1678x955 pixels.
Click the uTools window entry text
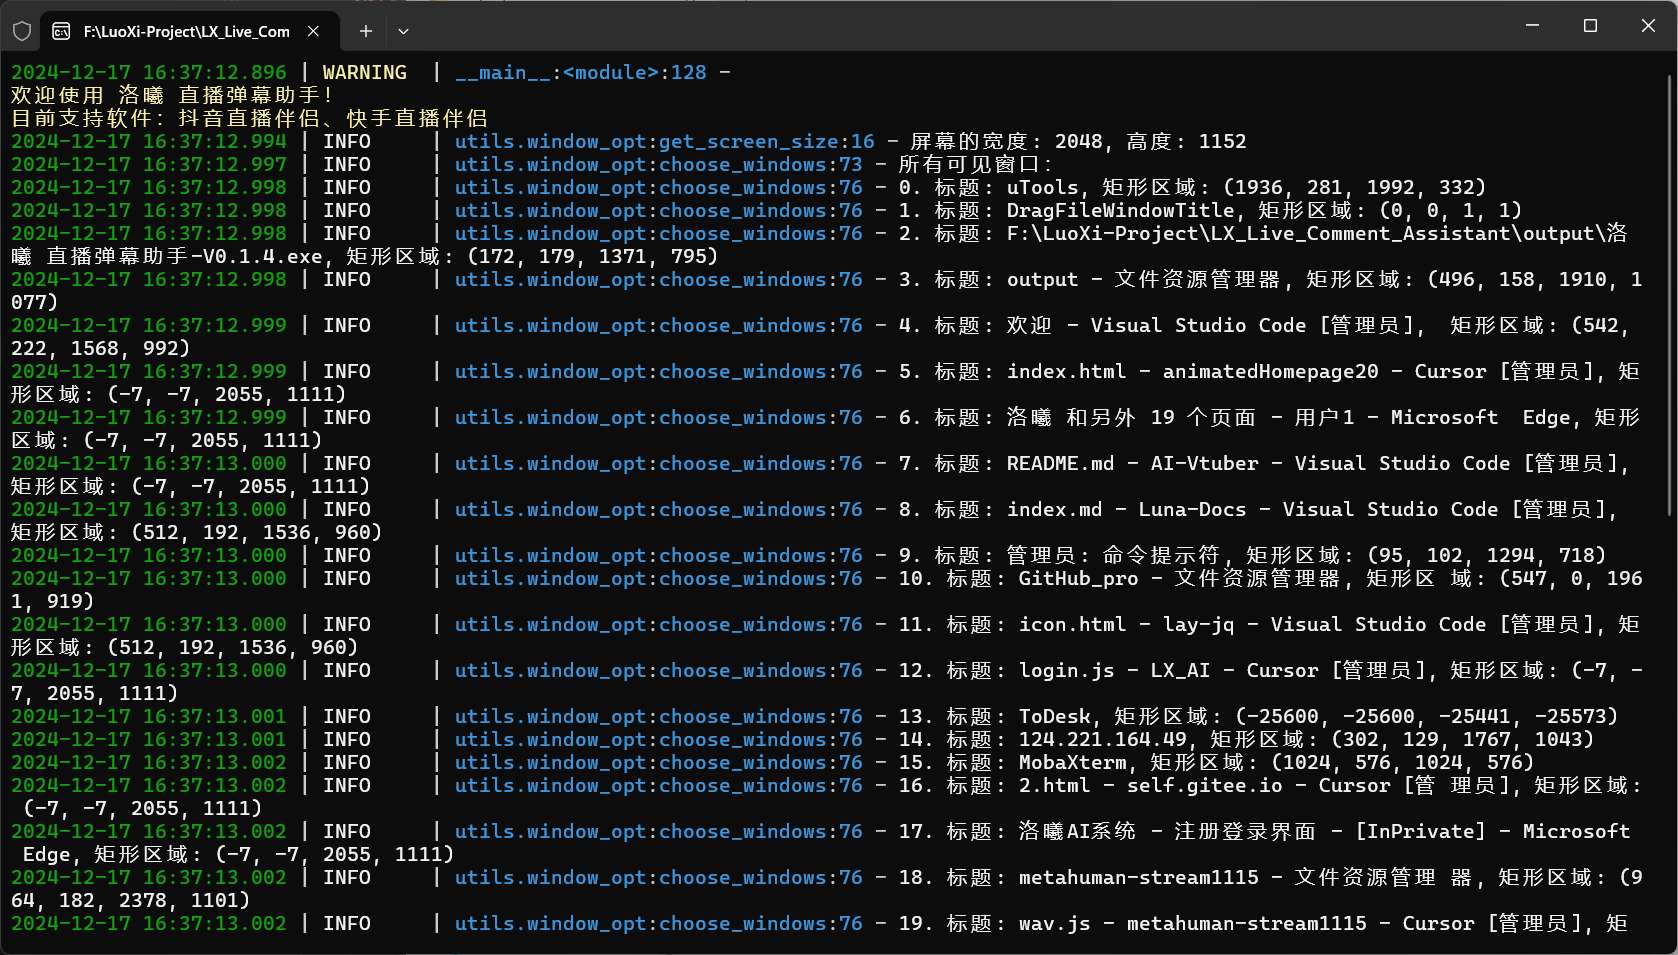coord(1042,188)
